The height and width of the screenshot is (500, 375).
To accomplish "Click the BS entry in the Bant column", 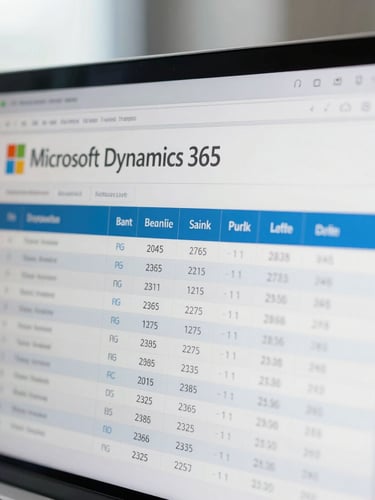I will (108, 412).
